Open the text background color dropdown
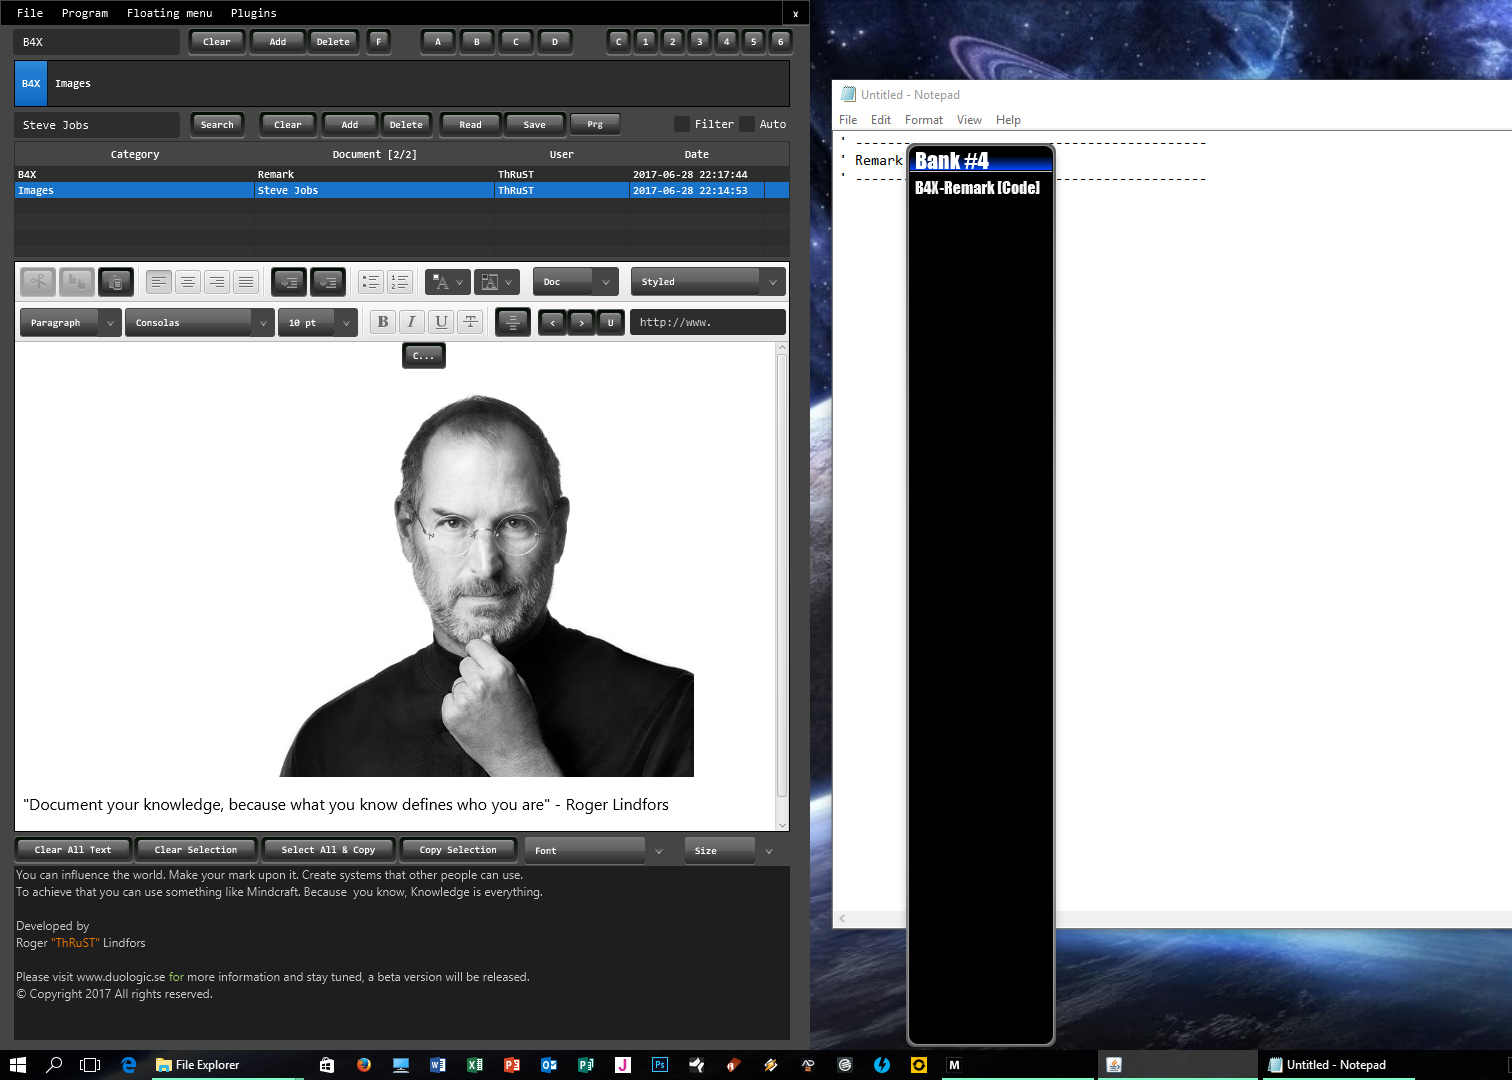1512x1080 pixels. point(496,282)
